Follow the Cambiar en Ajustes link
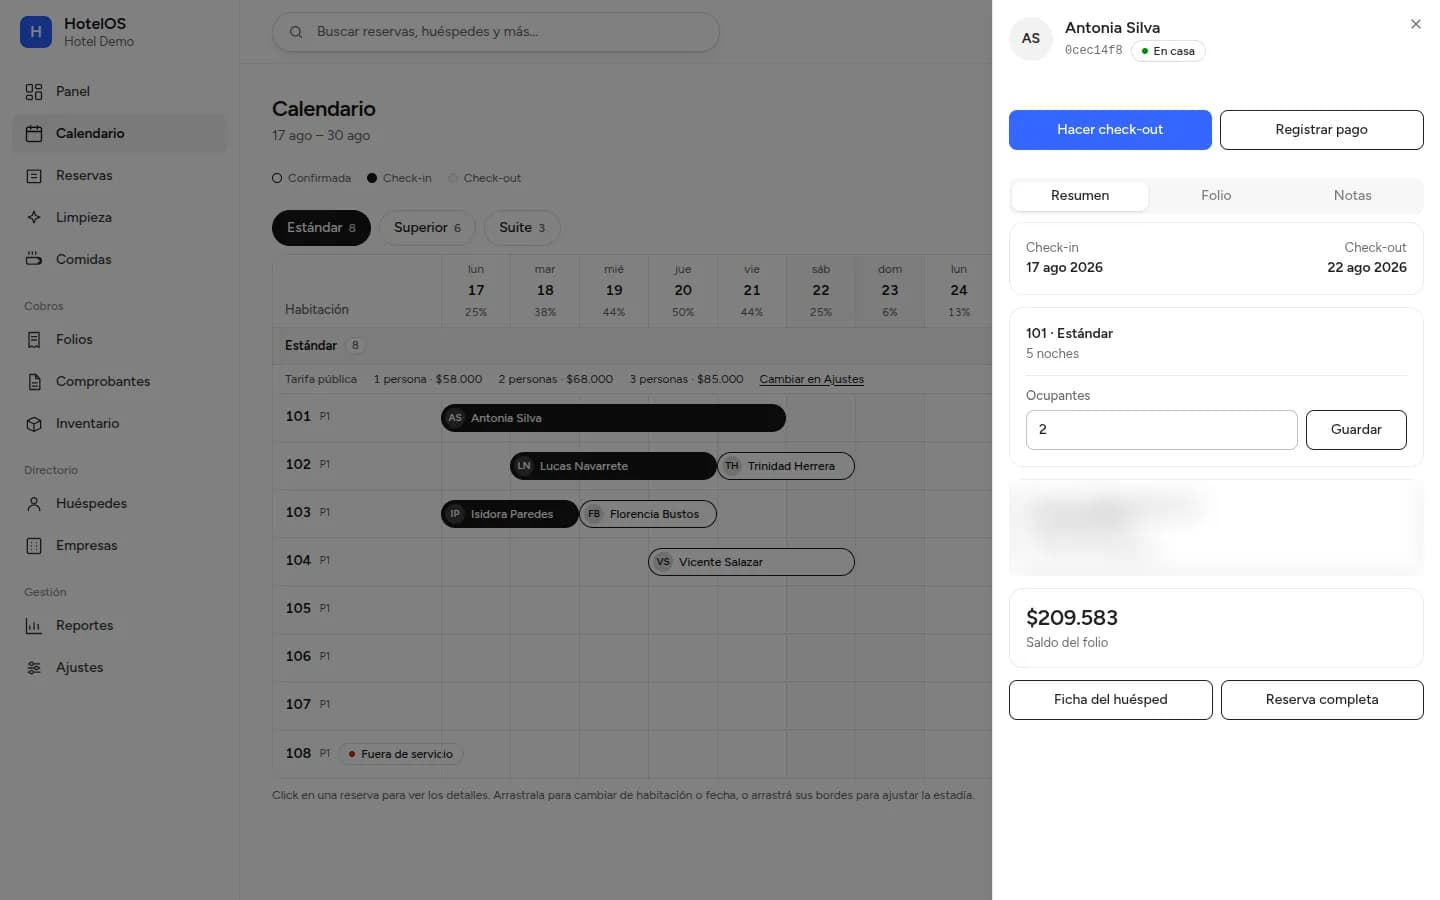 (811, 380)
